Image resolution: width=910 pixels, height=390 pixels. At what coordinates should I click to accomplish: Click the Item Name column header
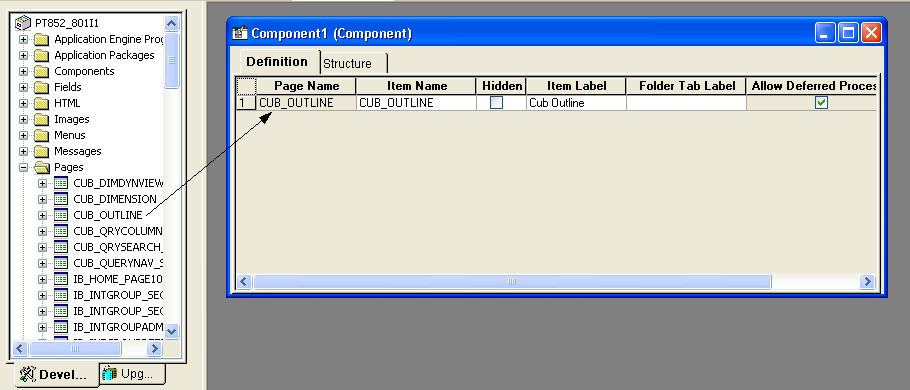[x=416, y=86]
